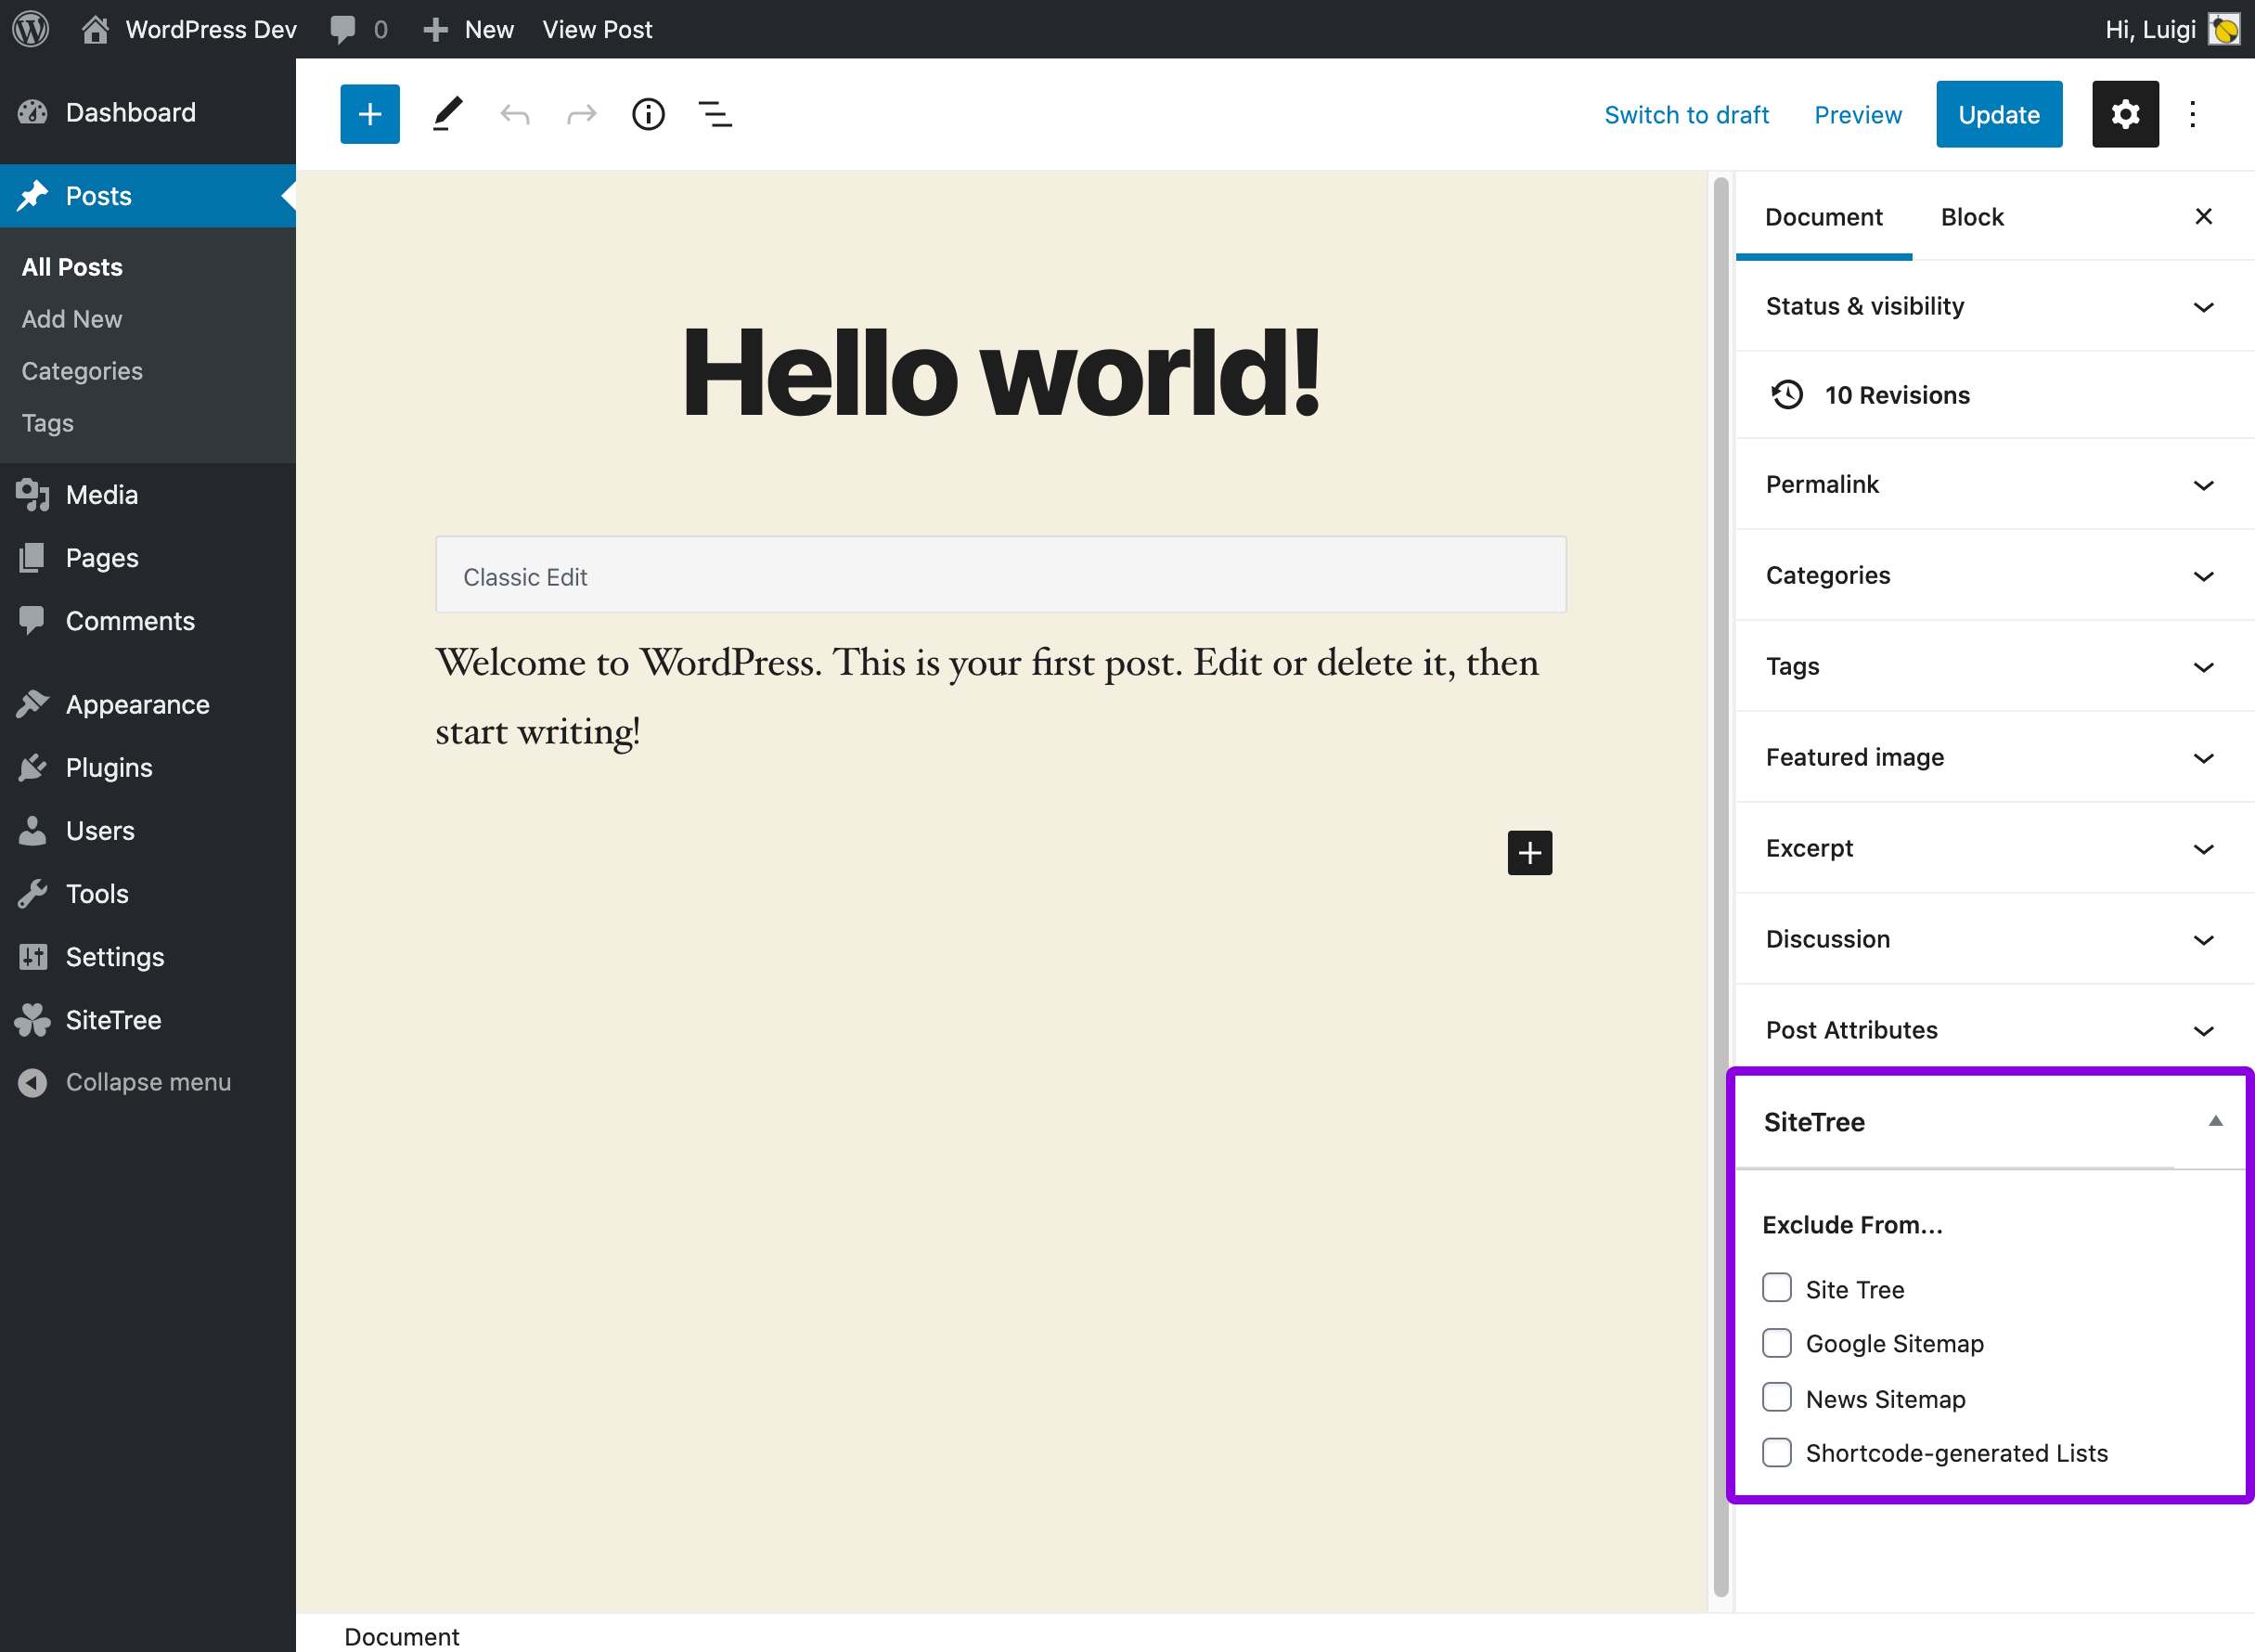Viewport: 2255px width, 1652px height.
Task: Click the Comments icon in admin menu
Action: pyautogui.click(x=32, y=621)
